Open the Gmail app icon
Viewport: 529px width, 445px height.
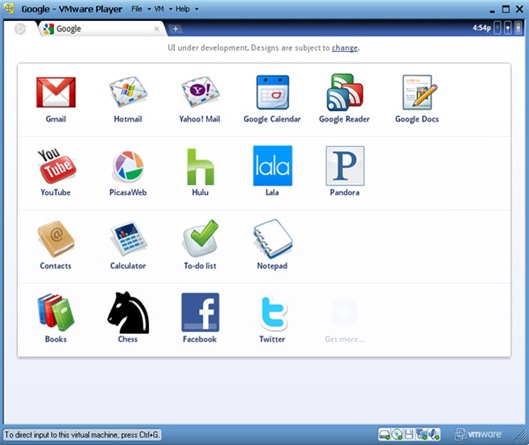[56, 92]
